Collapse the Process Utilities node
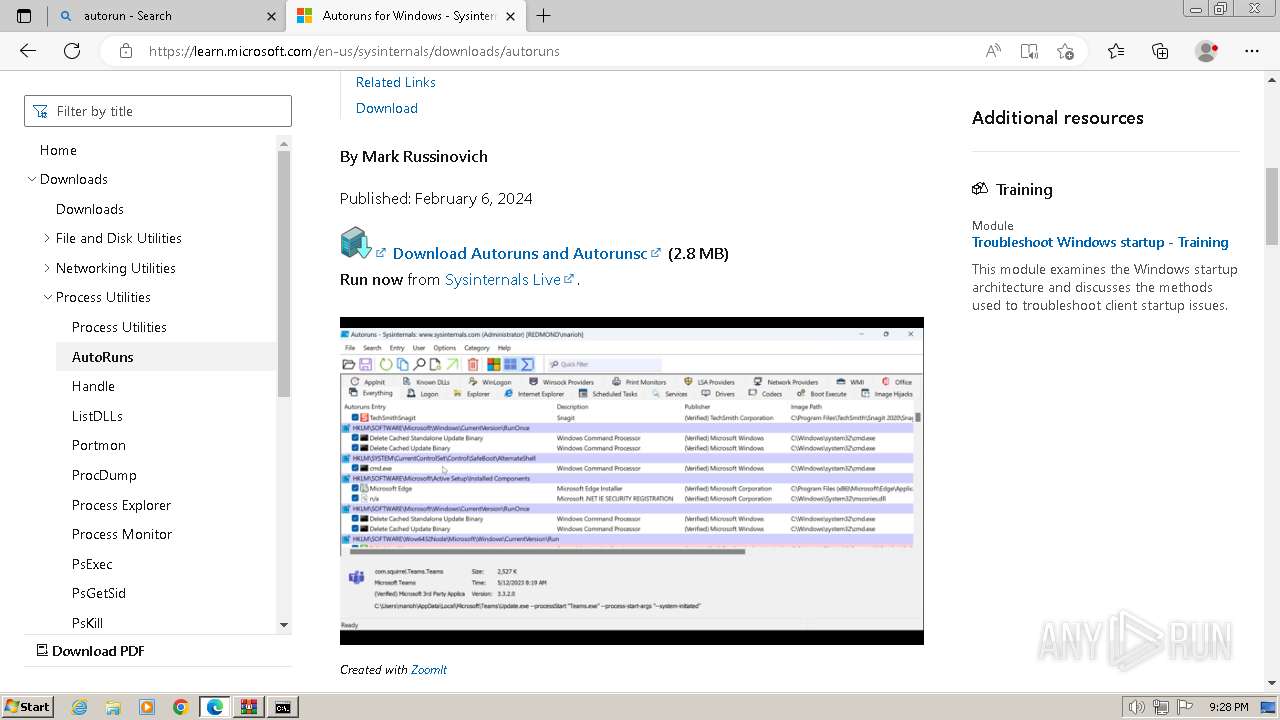 point(47,297)
